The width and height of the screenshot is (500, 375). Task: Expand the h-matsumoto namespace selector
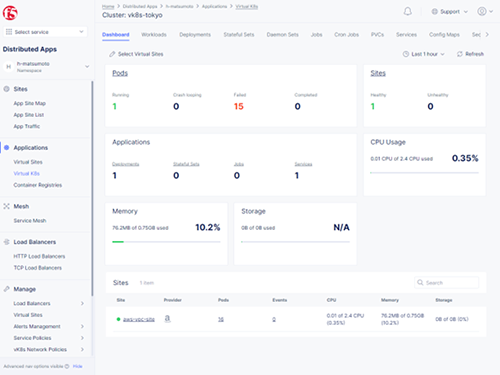pyautogui.click(x=46, y=67)
